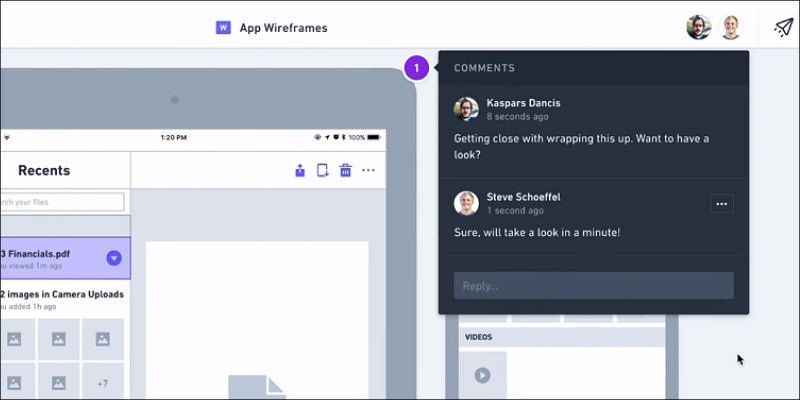Click the 'Sure, will take a look' comment text

[x=537, y=233]
